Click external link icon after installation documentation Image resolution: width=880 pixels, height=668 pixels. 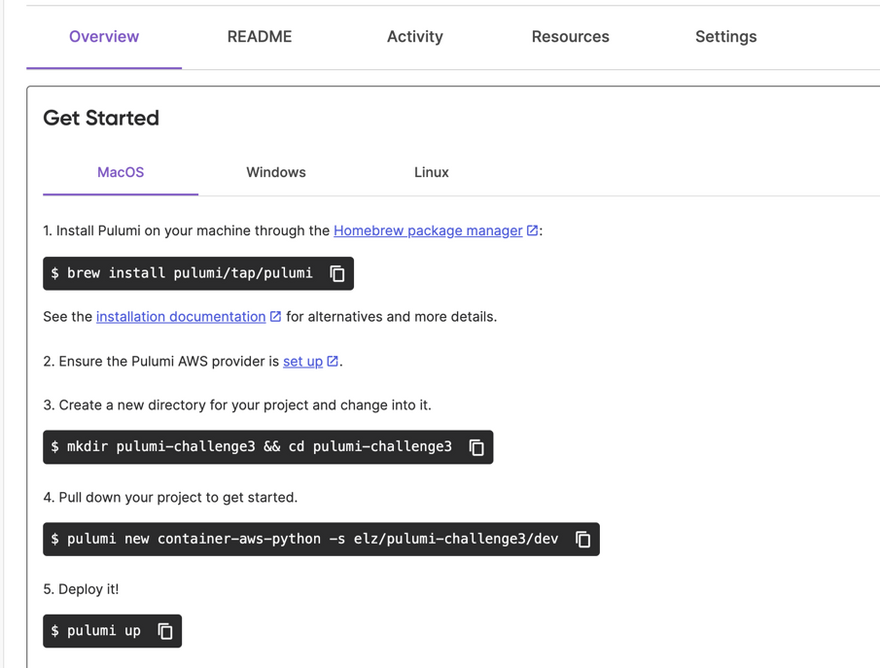[x=276, y=317]
